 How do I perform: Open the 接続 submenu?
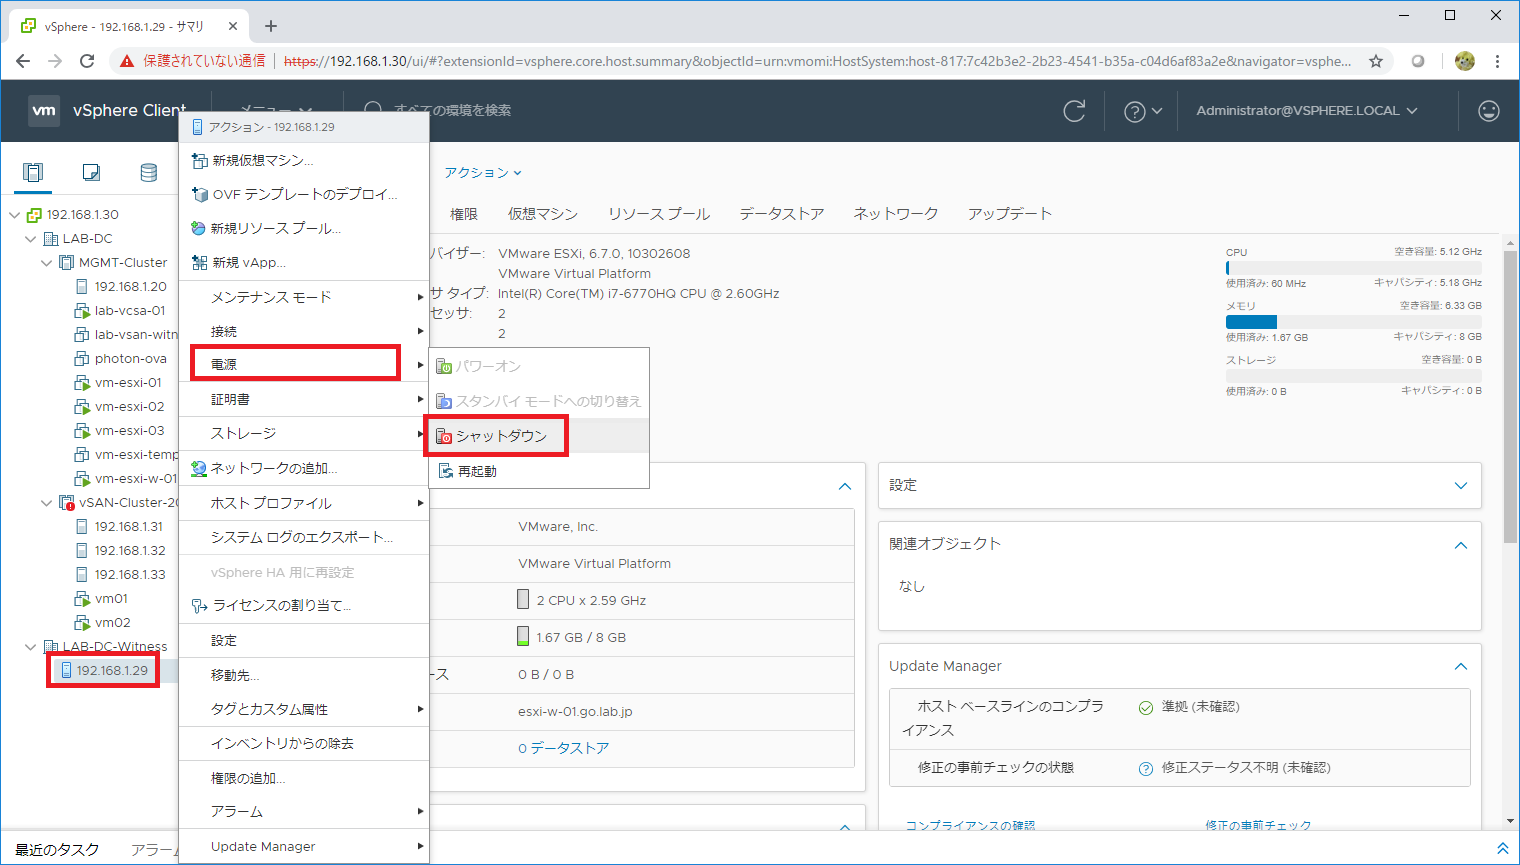(304, 331)
